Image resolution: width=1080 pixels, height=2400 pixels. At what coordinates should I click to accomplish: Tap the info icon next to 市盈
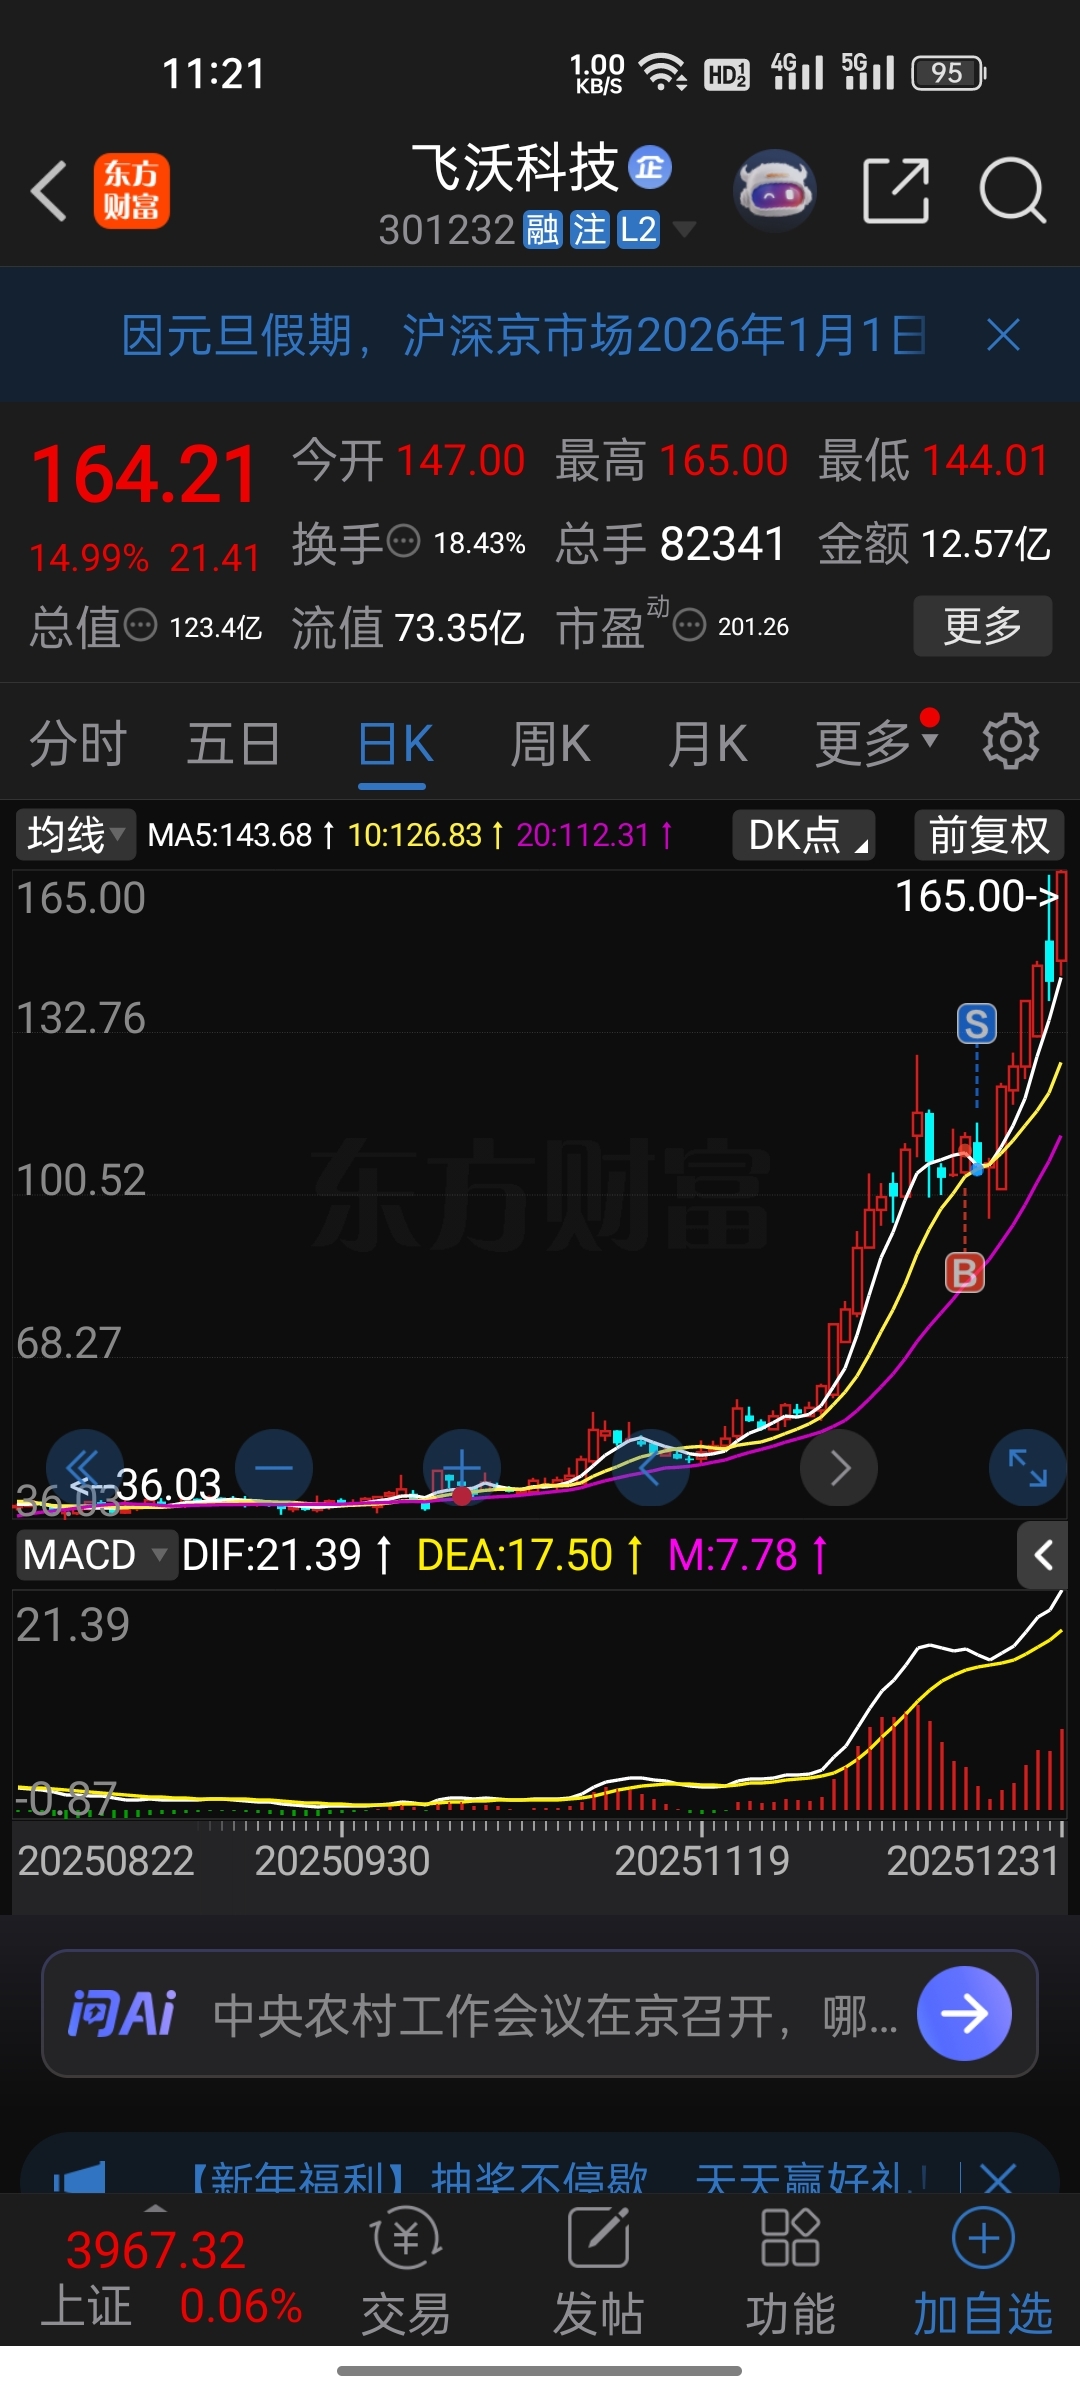click(690, 626)
